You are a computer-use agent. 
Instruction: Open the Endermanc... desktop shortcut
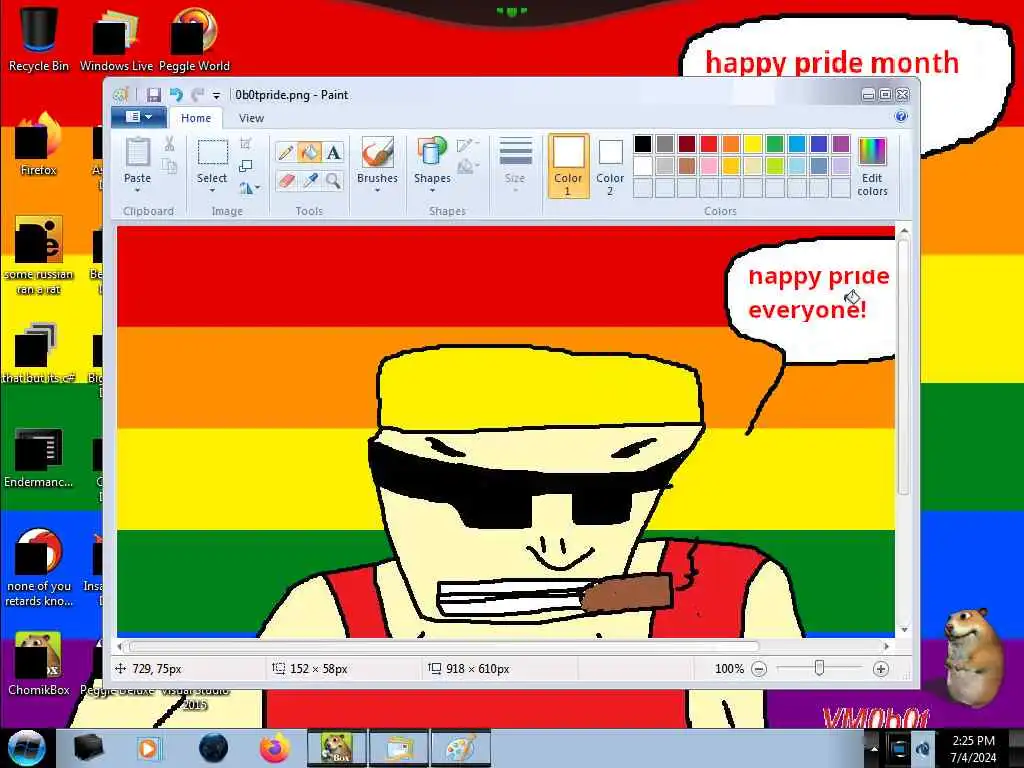point(39,457)
